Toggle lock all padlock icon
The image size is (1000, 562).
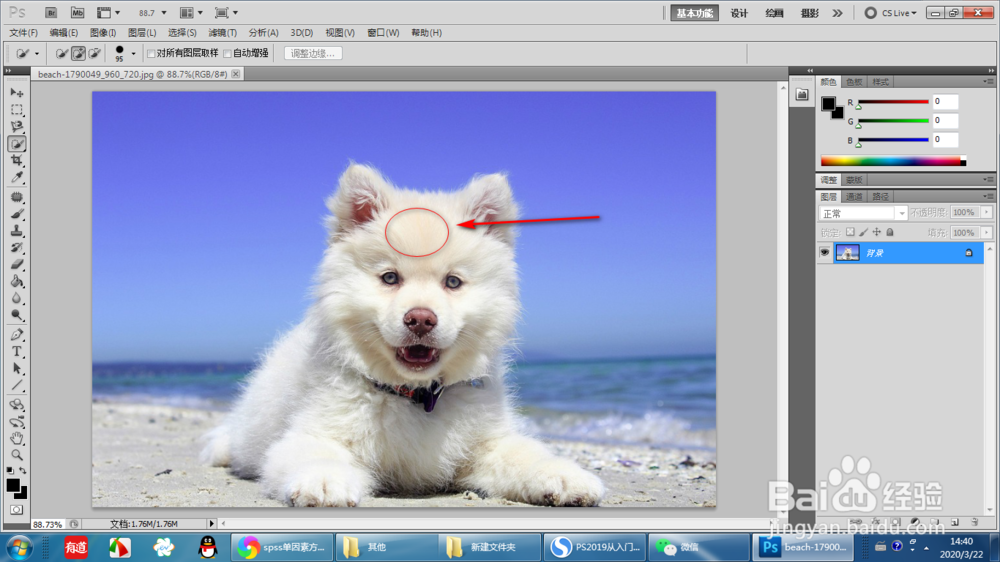(x=890, y=232)
